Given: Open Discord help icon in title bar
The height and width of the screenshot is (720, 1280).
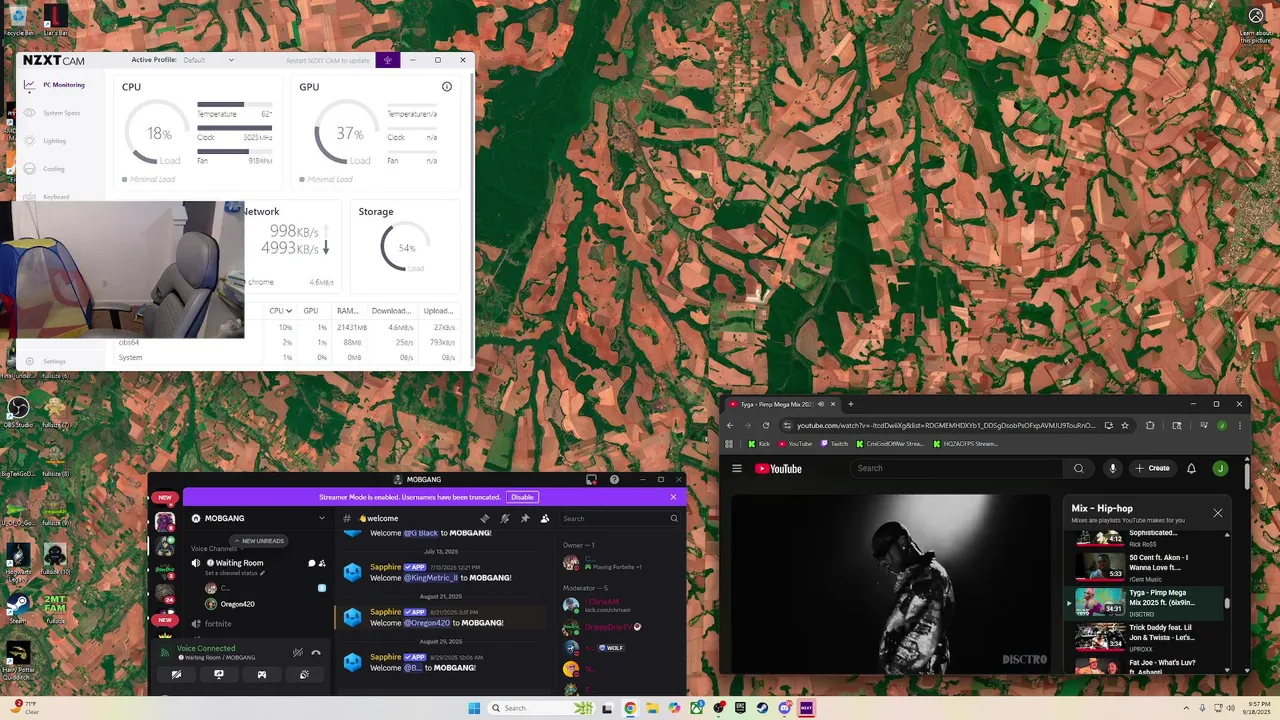Looking at the screenshot, I should click(614, 480).
